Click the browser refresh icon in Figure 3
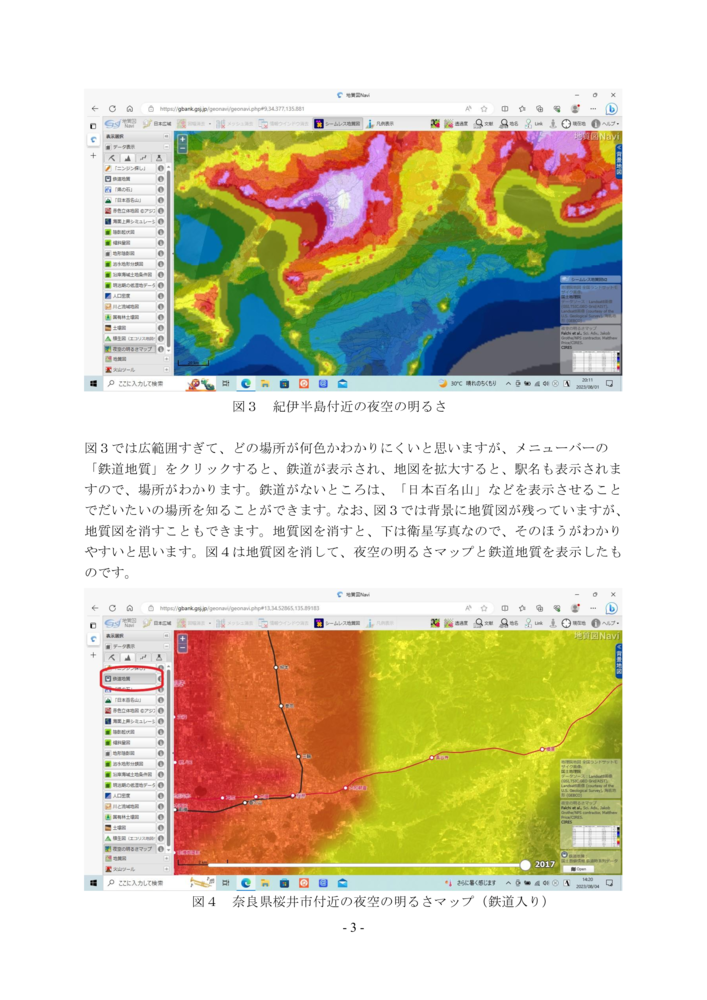The height and width of the screenshot is (1000, 707). (x=111, y=108)
